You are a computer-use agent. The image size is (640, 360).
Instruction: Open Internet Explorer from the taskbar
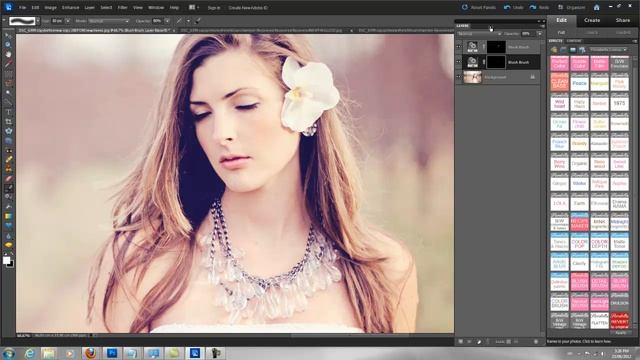[29, 353]
